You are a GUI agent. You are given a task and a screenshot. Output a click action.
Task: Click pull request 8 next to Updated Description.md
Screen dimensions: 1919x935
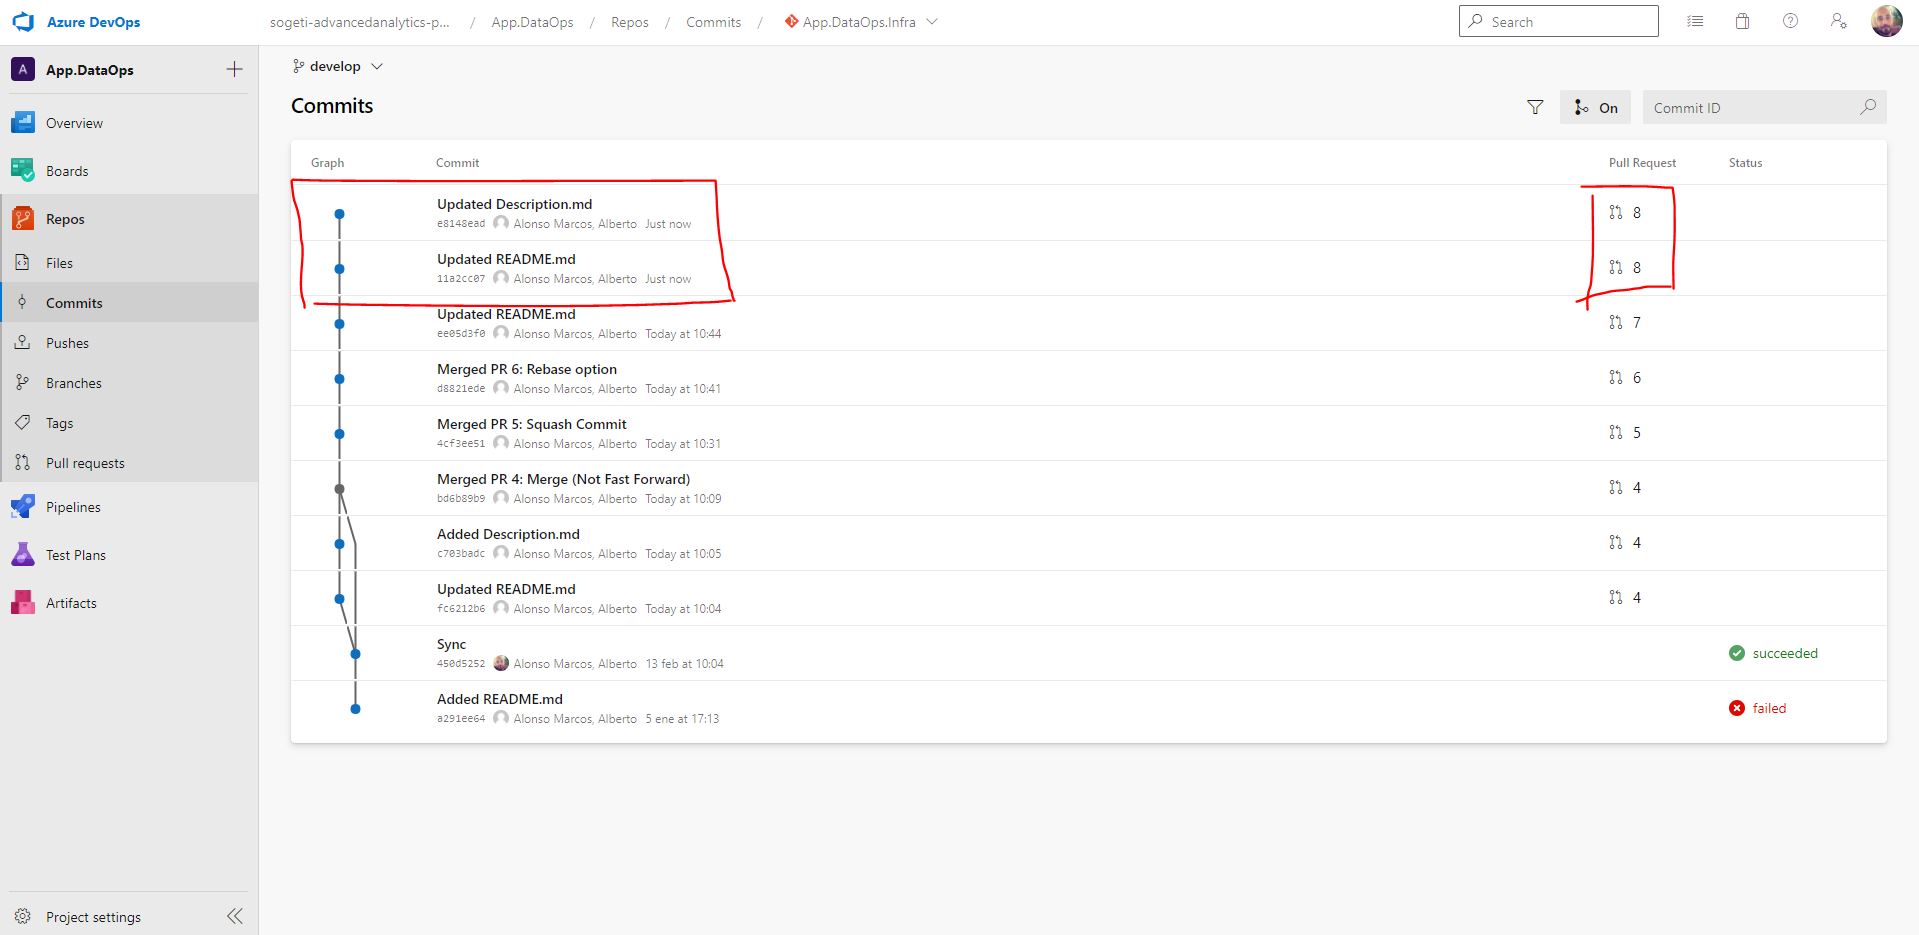1625,212
